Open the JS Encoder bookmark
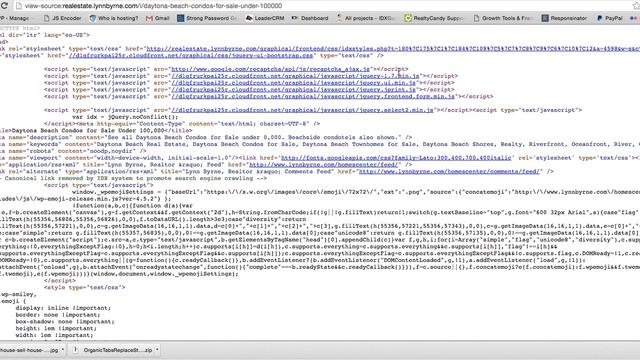Screen dimensions: 640x360 click(x=62, y=18)
